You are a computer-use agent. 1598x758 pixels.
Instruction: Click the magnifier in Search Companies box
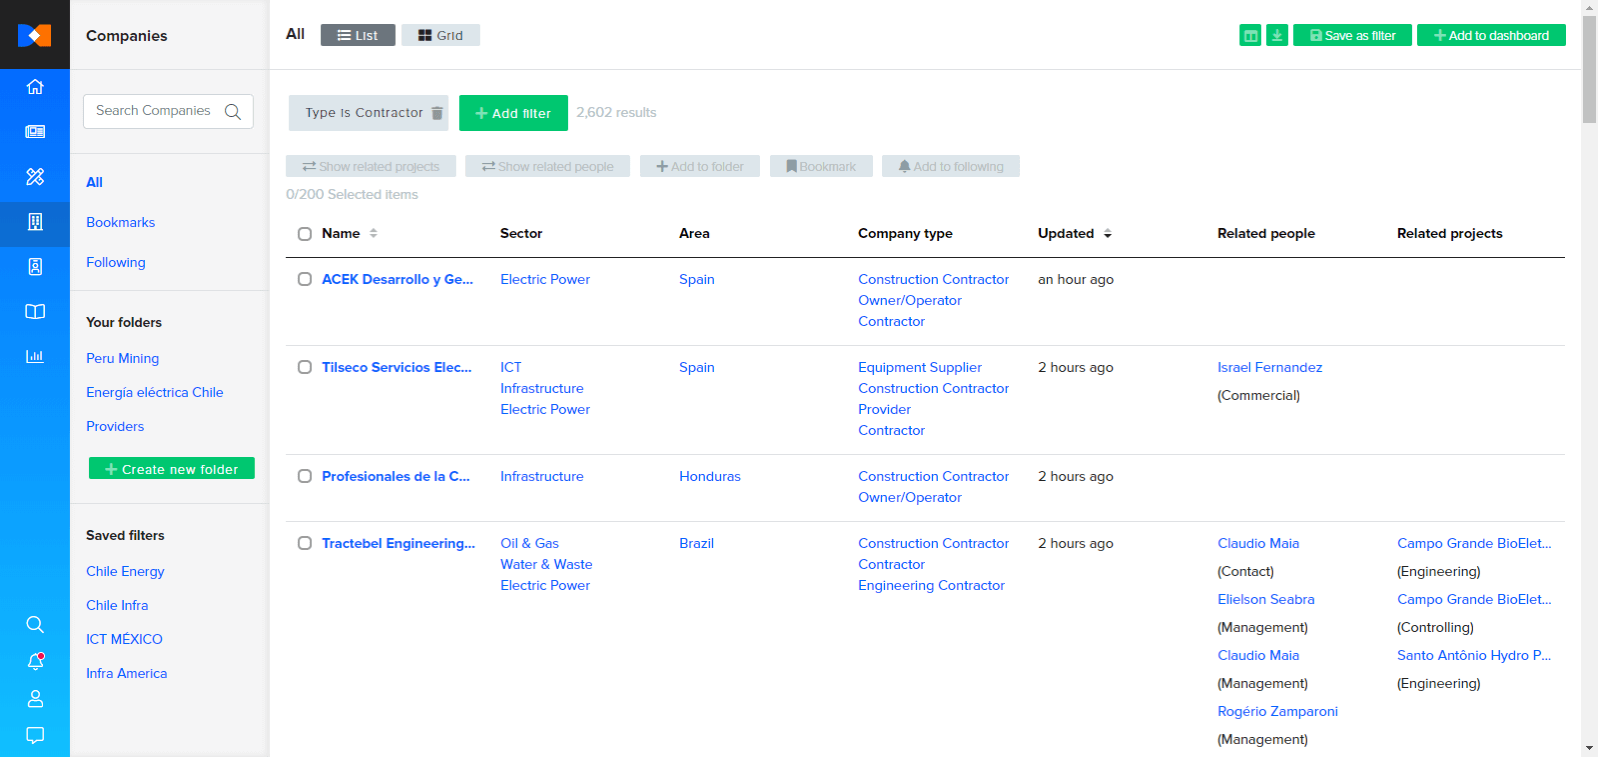pos(233,111)
